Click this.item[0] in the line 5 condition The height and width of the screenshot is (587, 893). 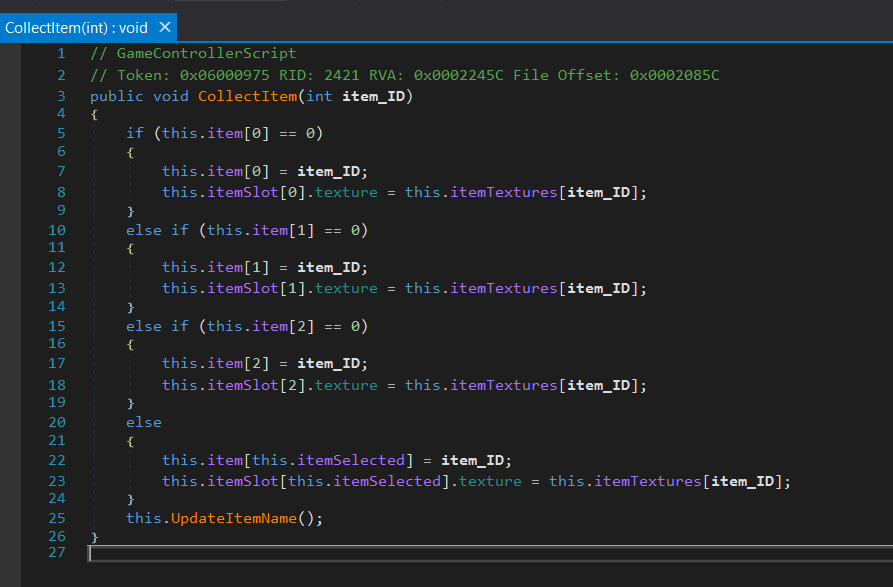[x=216, y=133]
